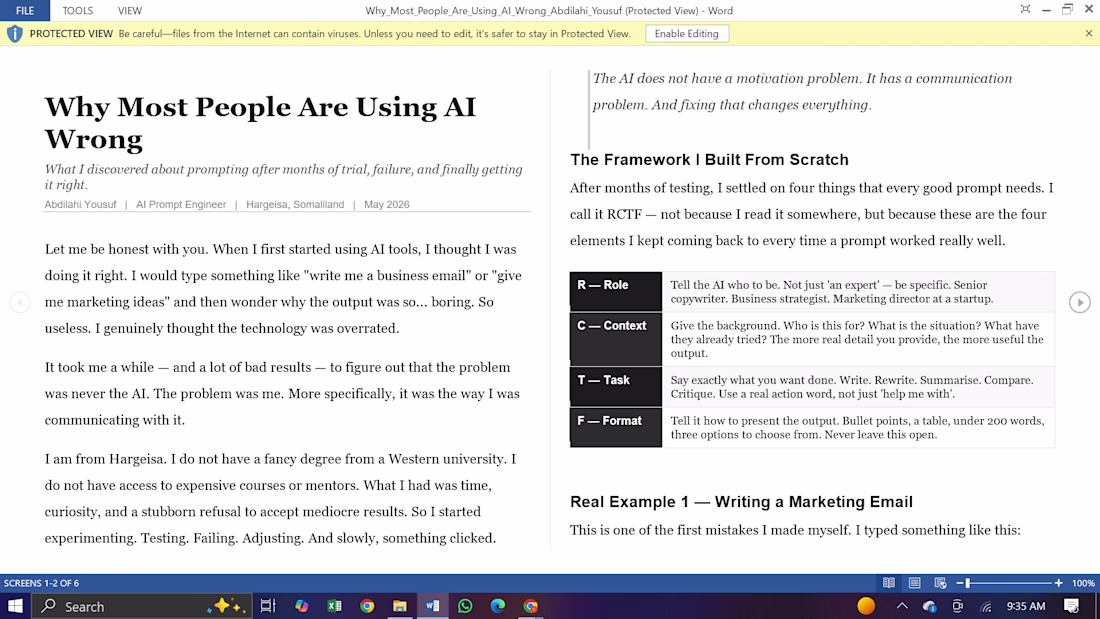Toggle auto-hide reading toolbar icon
1100x619 pixels.
point(1025,9)
